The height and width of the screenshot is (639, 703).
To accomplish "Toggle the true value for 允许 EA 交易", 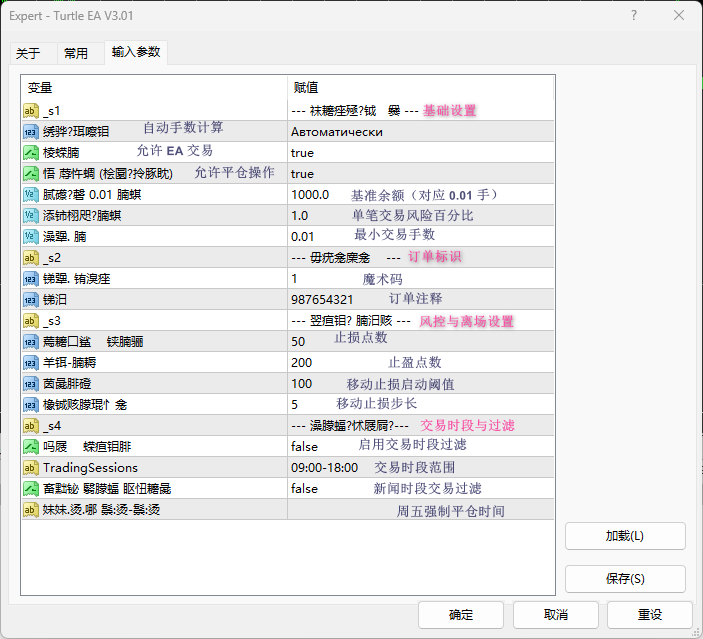I will tap(421, 152).
